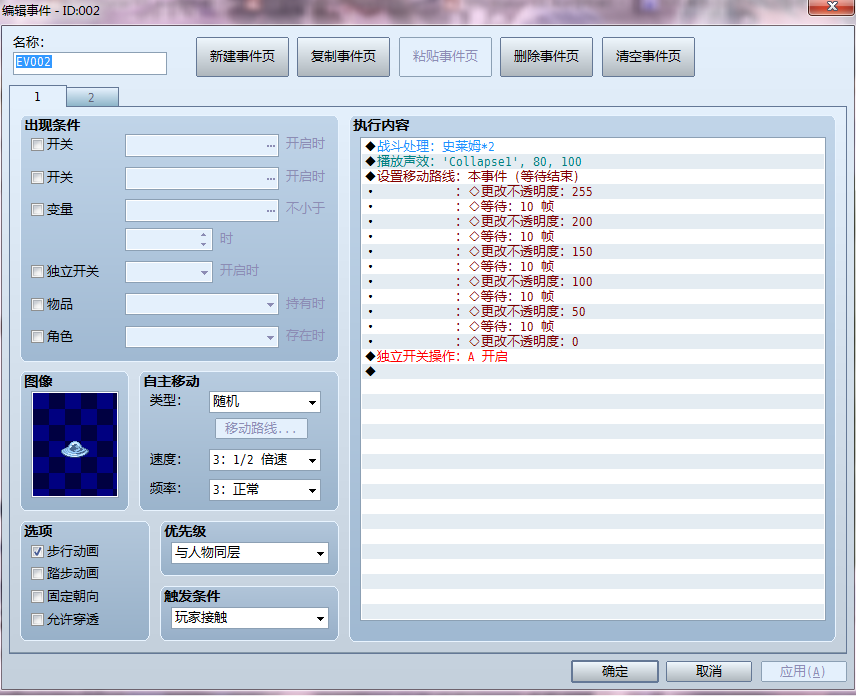Screen dimensions: 856x696
Task: Open the first 开关 selector field
Action: coord(202,146)
